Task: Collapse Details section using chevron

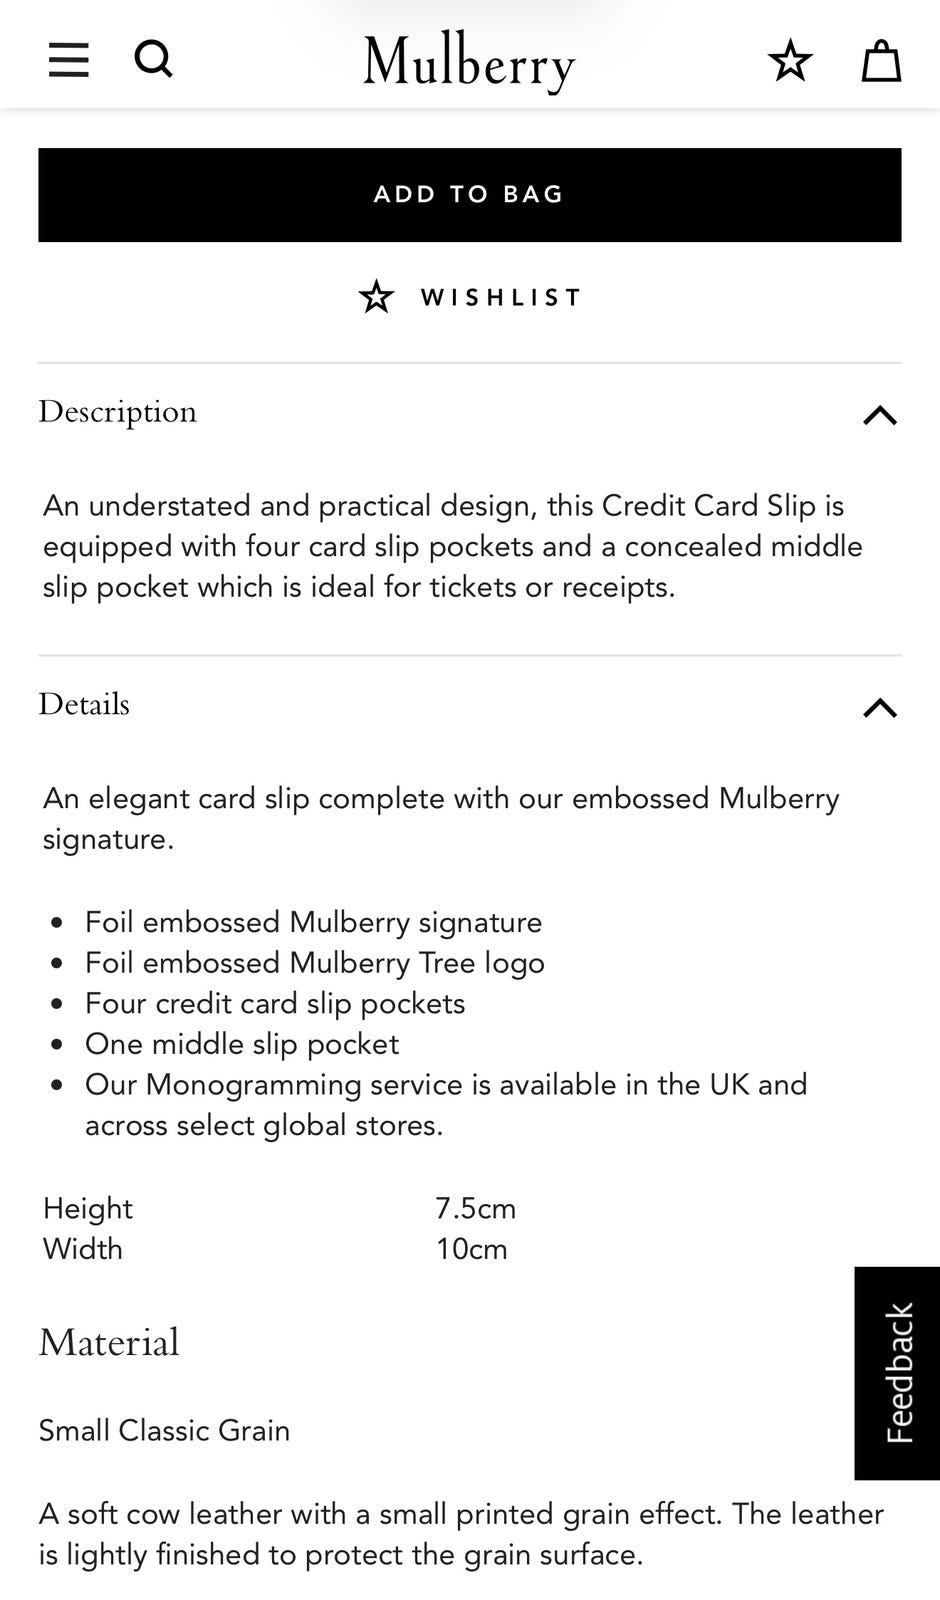Action: click(x=879, y=708)
